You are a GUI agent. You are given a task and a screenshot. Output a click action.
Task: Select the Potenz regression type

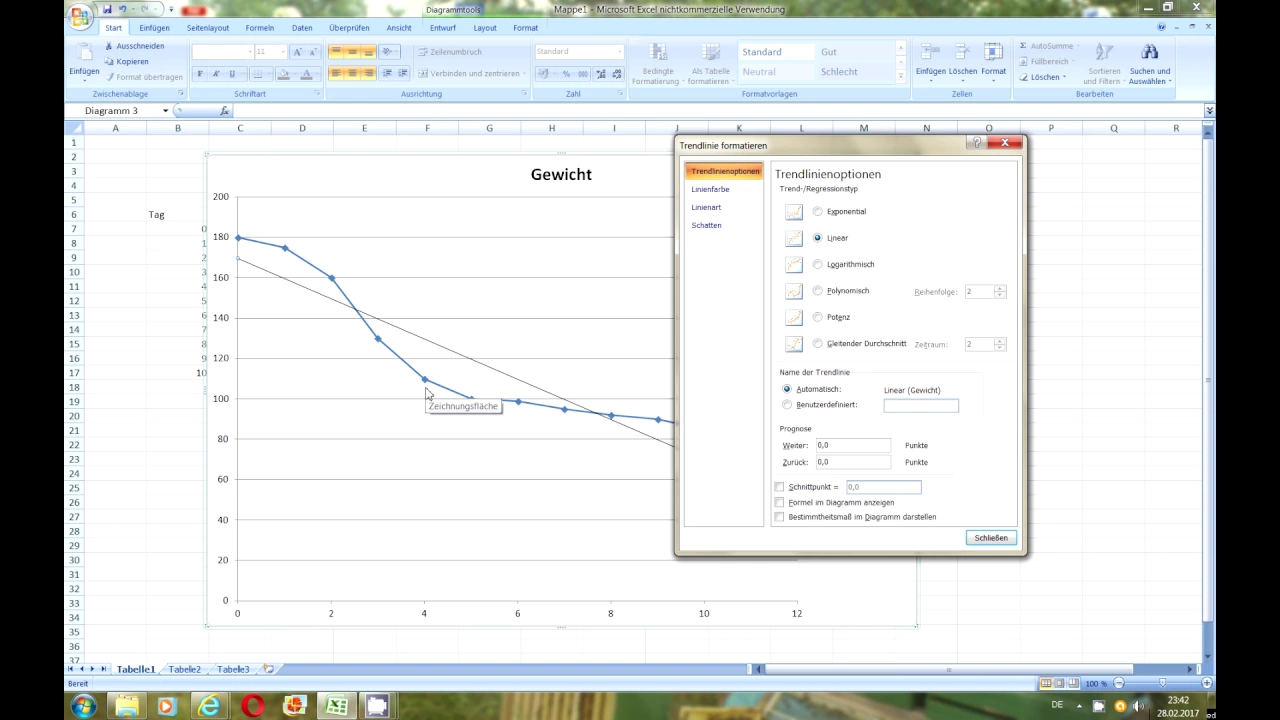pos(818,317)
